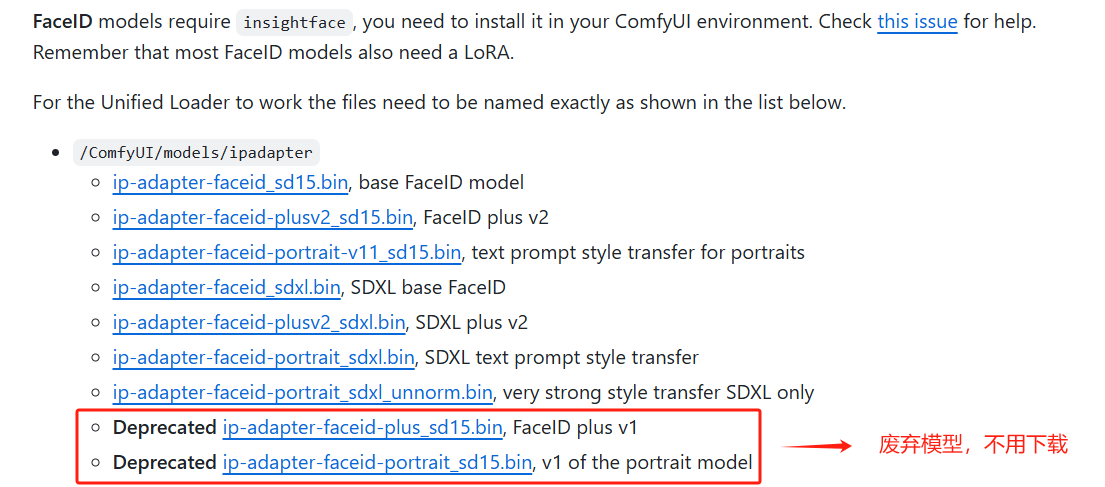1105x487 pixels.
Task: Click the bold "FaceID" word in first paragraph
Action: [x=63, y=21]
